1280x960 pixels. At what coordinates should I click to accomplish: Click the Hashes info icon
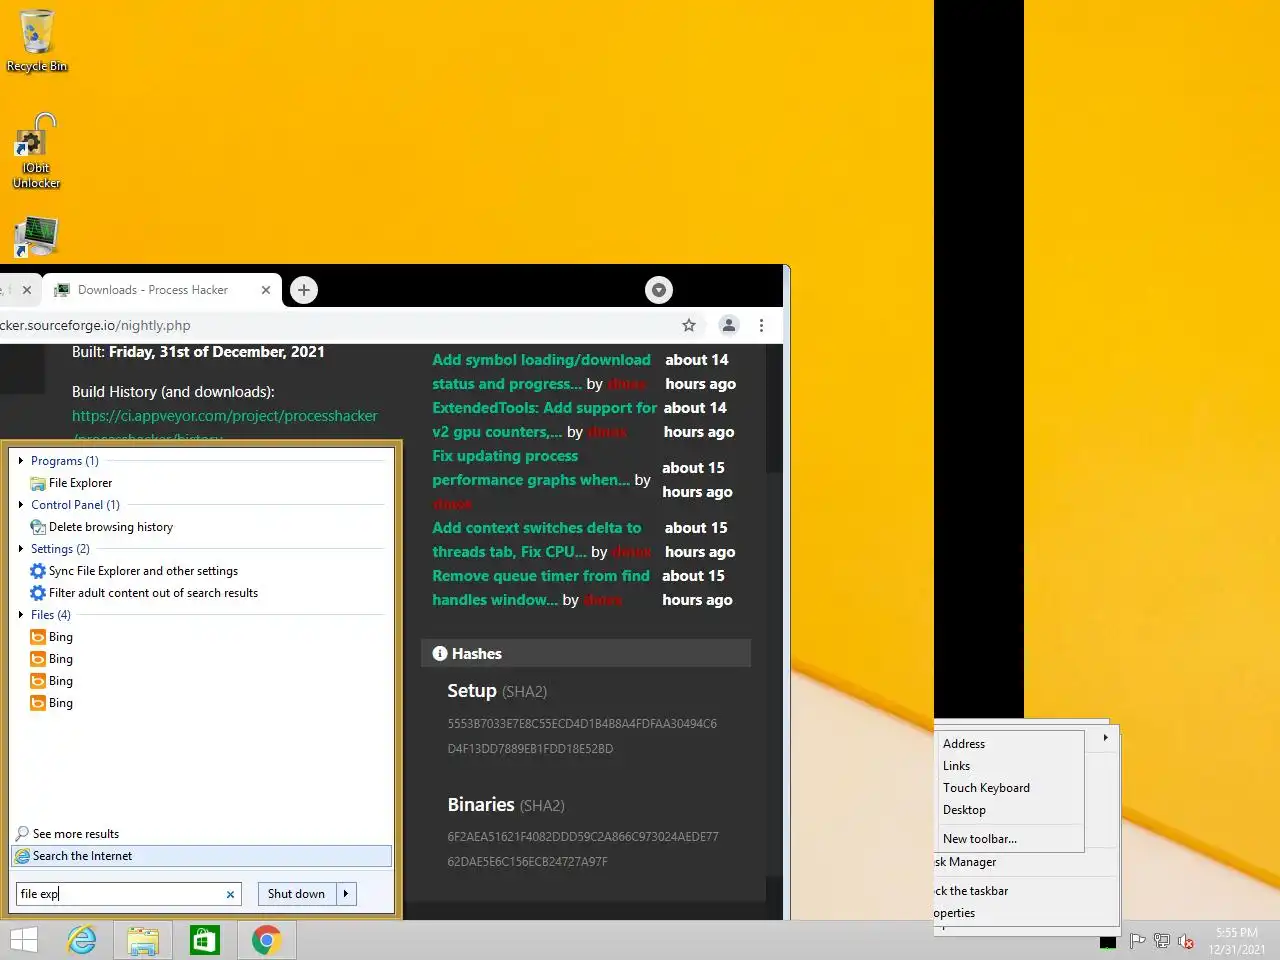440,654
